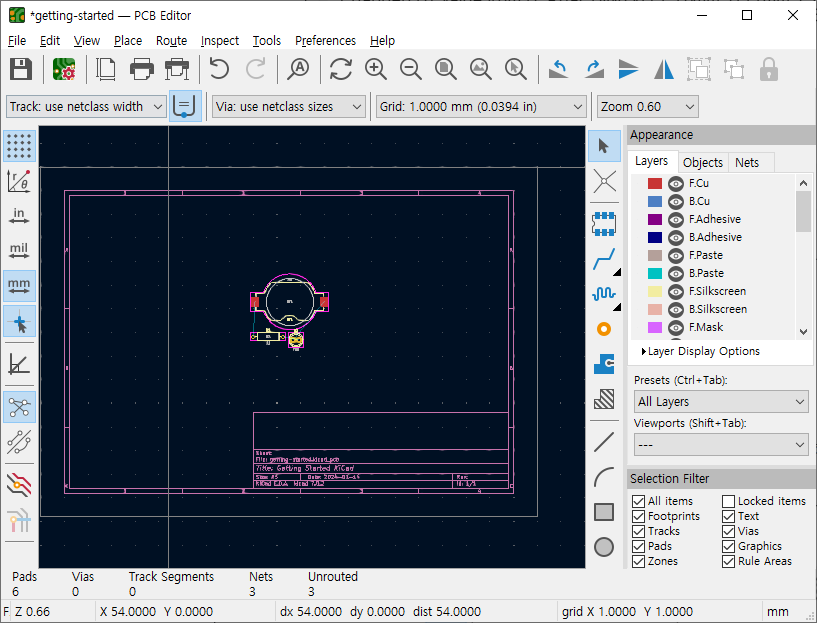Hide the F.Cu layer
Image resolution: width=817 pixels, height=623 pixels.
coord(676,183)
